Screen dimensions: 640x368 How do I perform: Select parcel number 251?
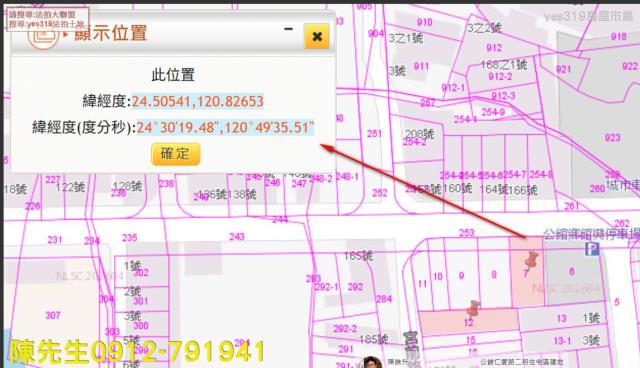click(x=374, y=133)
